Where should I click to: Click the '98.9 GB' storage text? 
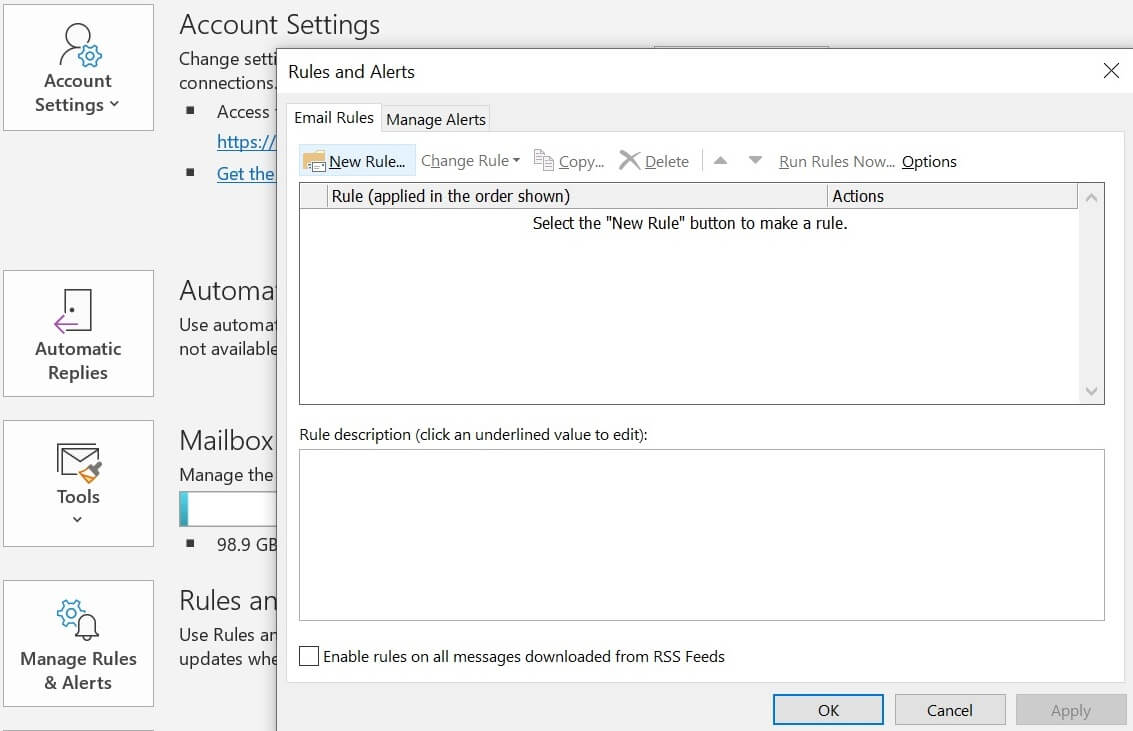click(247, 544)
